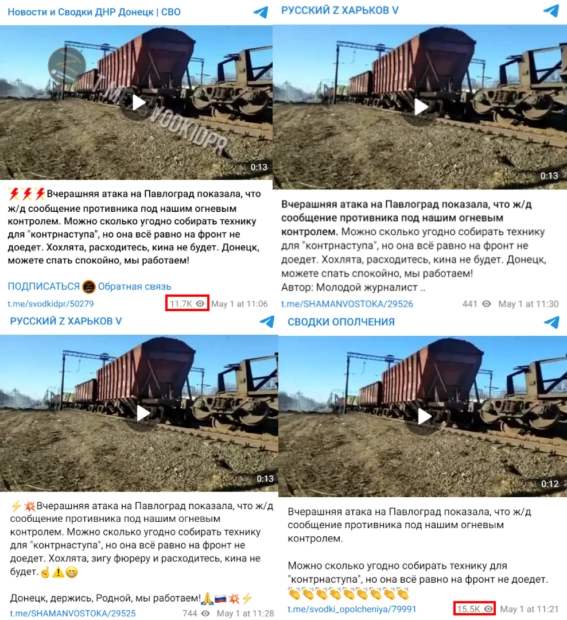This screenshot has width=567, height=620.
Task: Click the ПОДПИСАТЬСЯ subscribe link
Action: point(43,286)
